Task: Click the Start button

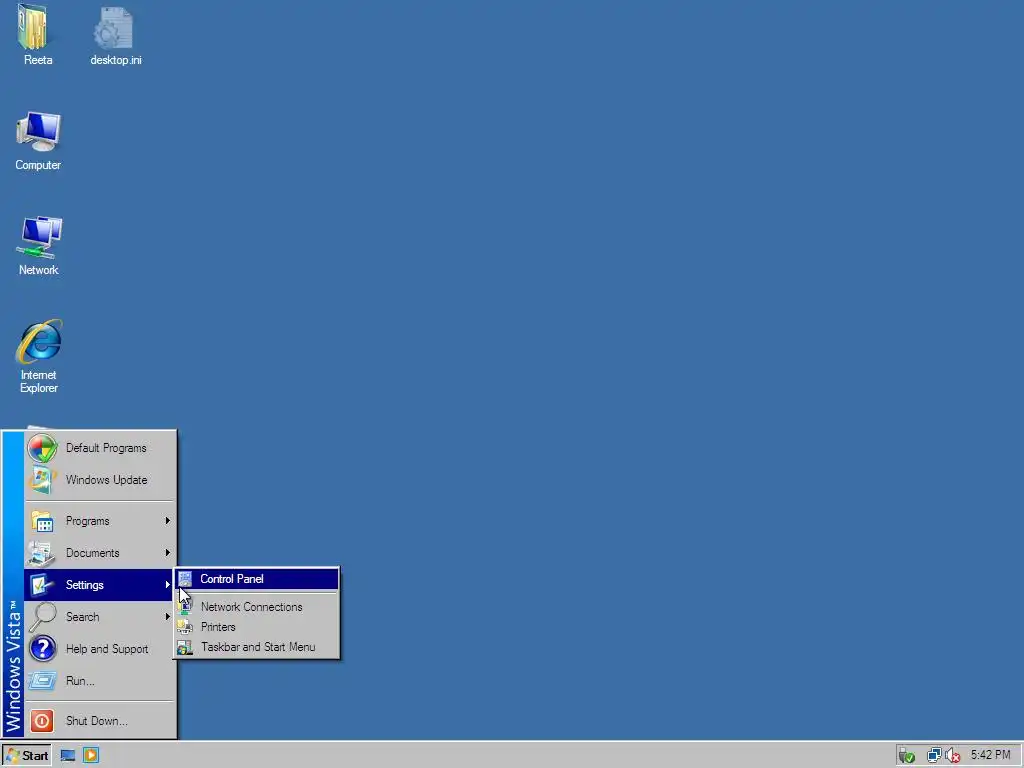Action: pos(27,756)
